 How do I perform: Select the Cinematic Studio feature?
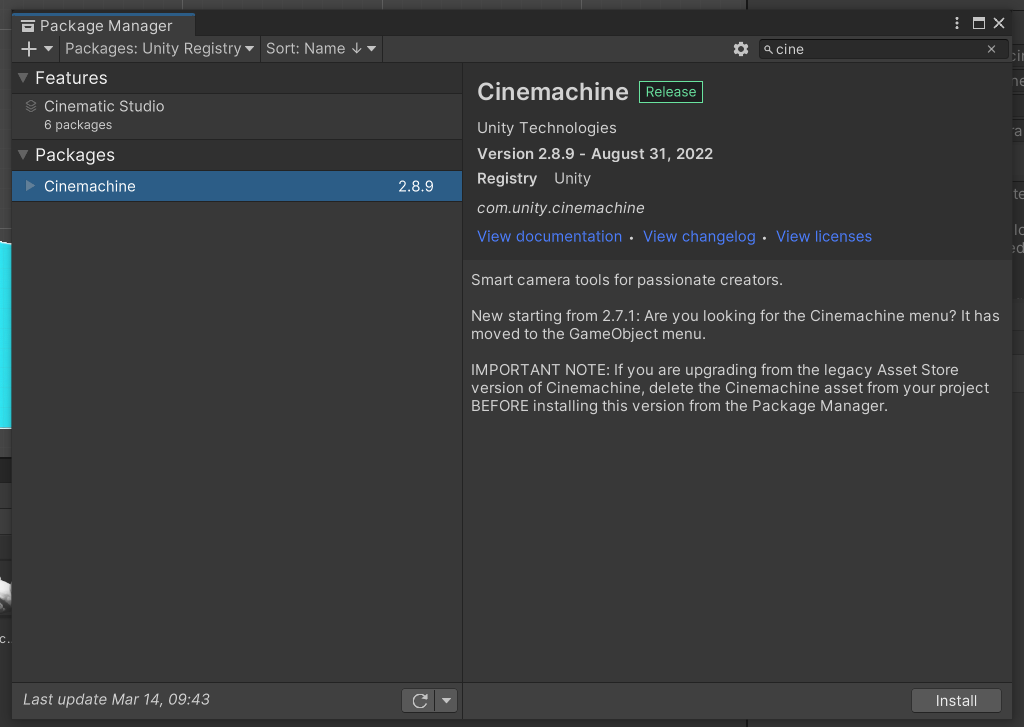(x=237, y=116)
